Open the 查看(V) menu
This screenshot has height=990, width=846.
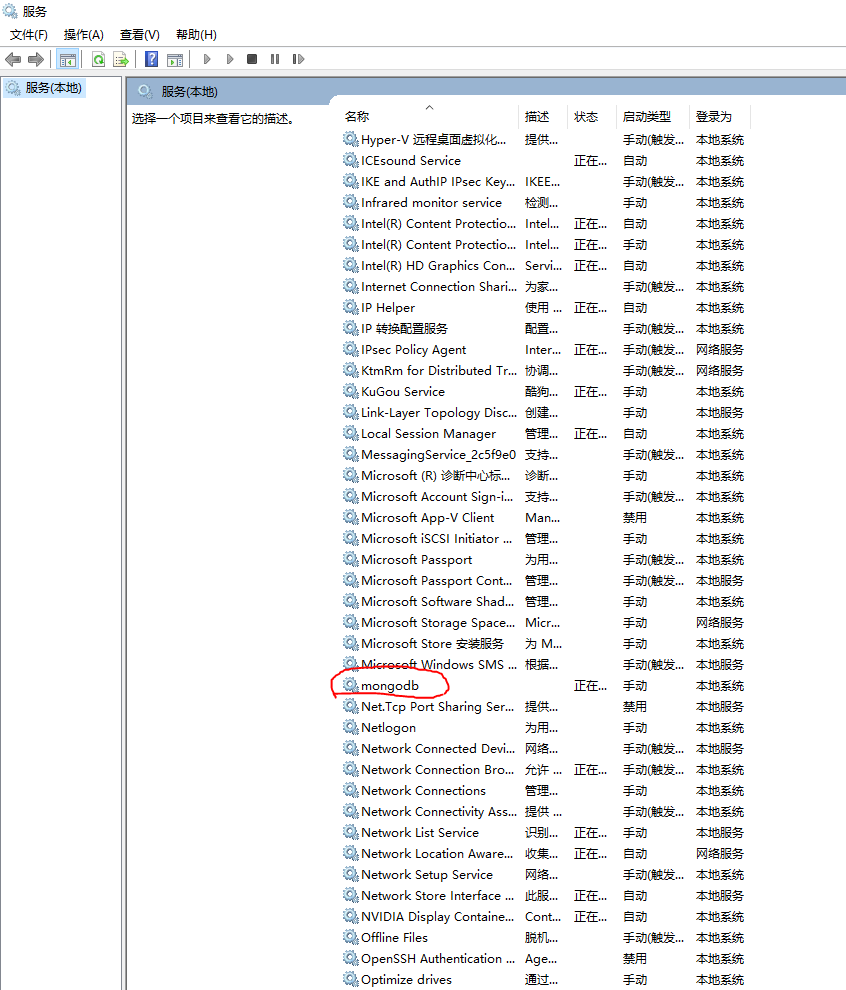pyautogui.click(x=140, y=35)
